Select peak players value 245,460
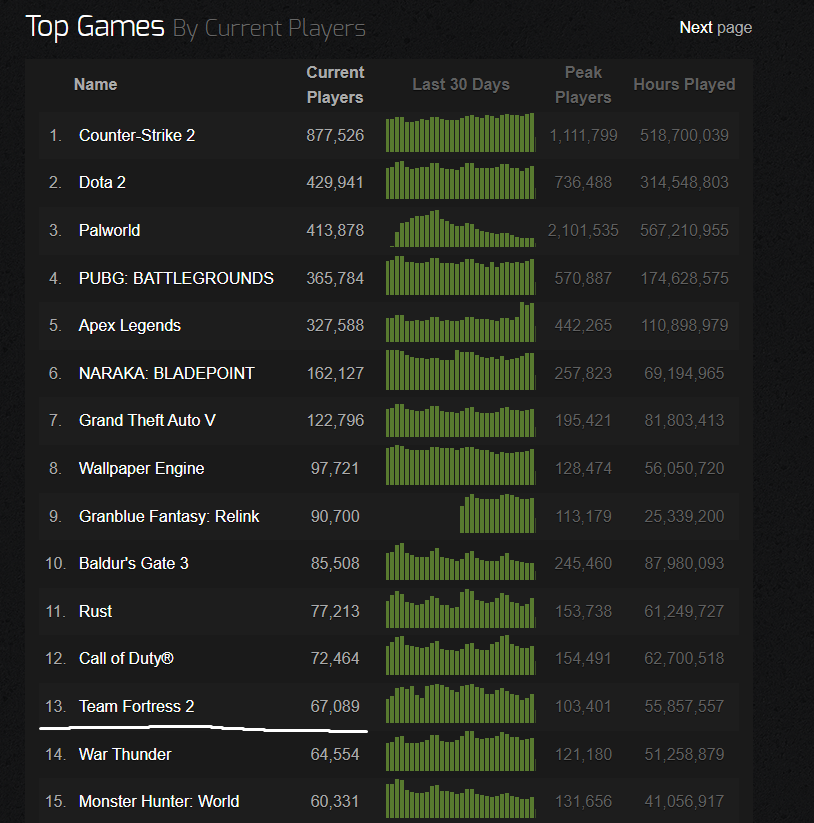This screenshot has width=814, height=823. pos(583,563)
